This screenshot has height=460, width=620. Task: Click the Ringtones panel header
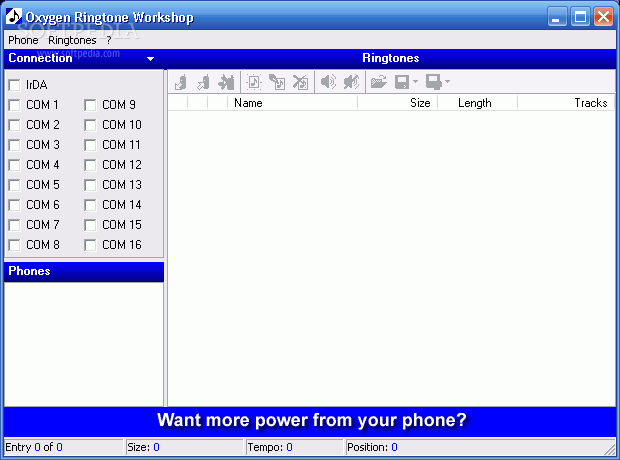(391, 58)
